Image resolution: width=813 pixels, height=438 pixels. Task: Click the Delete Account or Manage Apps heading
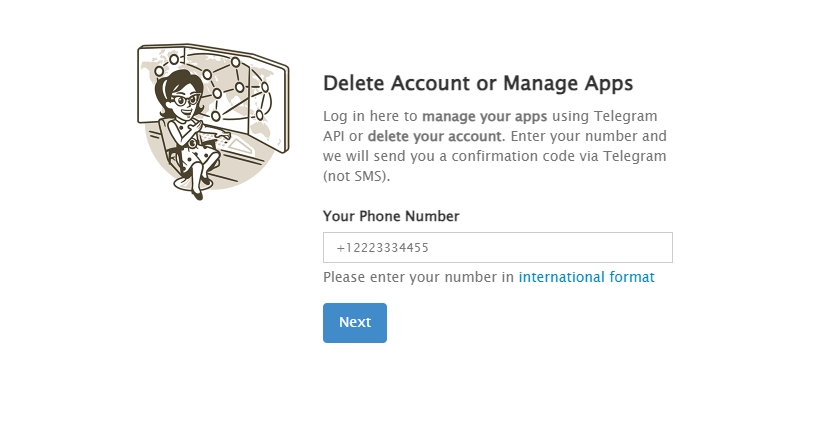478,83
